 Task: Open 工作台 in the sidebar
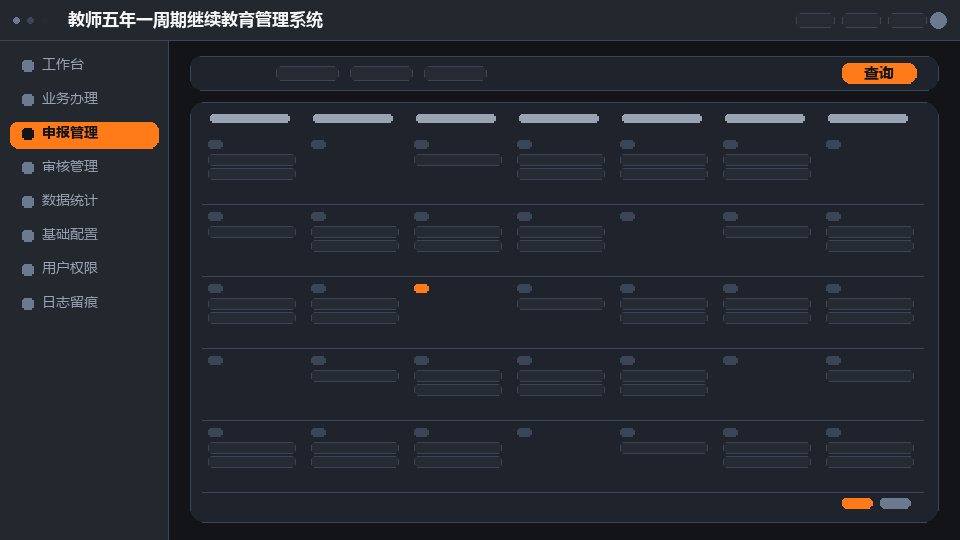[x=84, y=64]
